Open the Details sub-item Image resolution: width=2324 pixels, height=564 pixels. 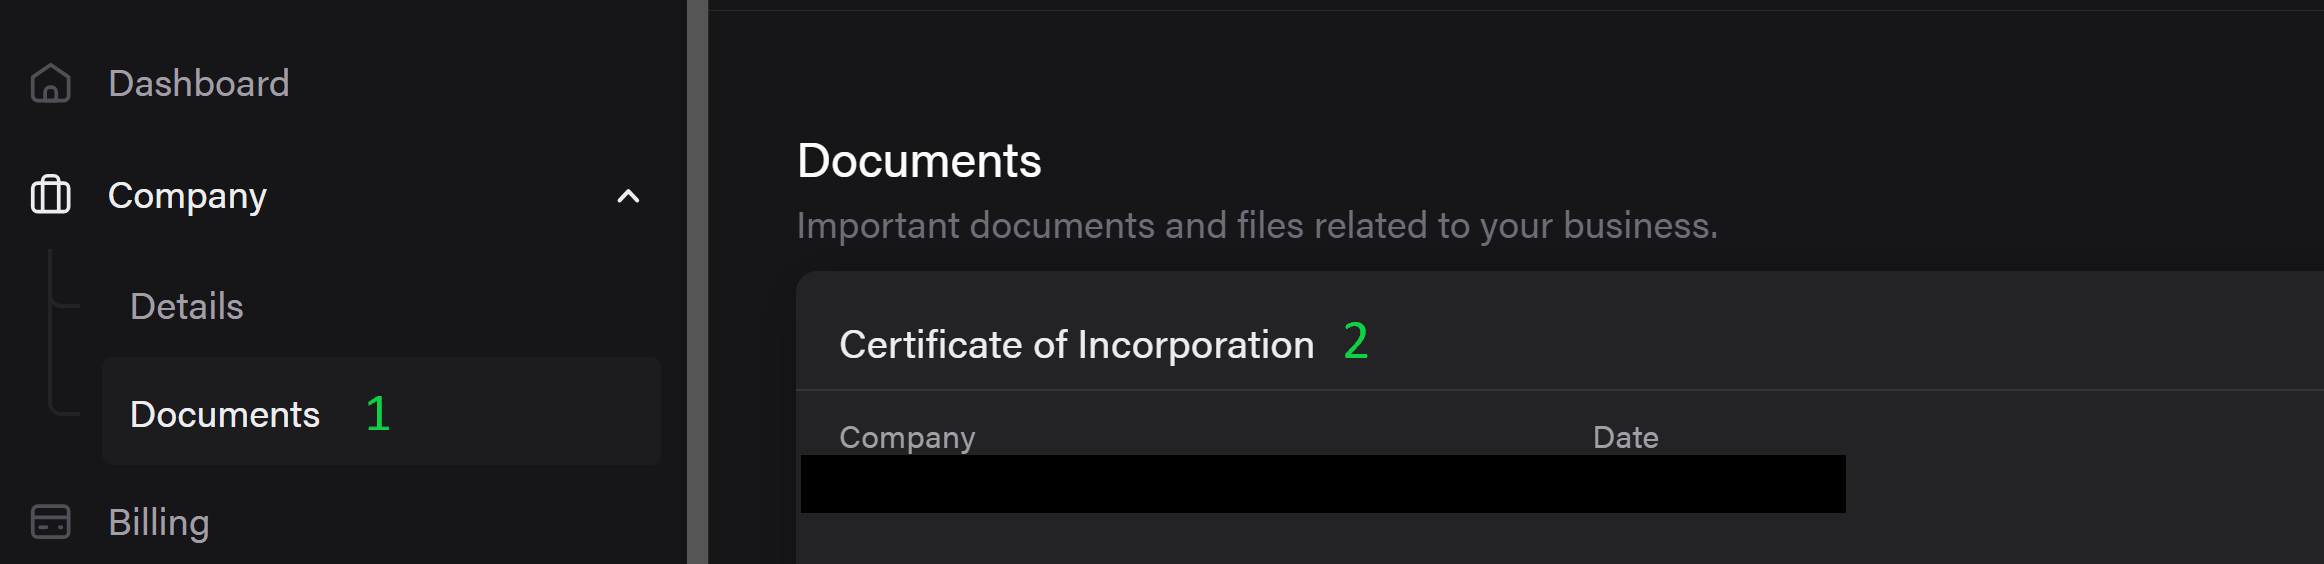(187, 306)
